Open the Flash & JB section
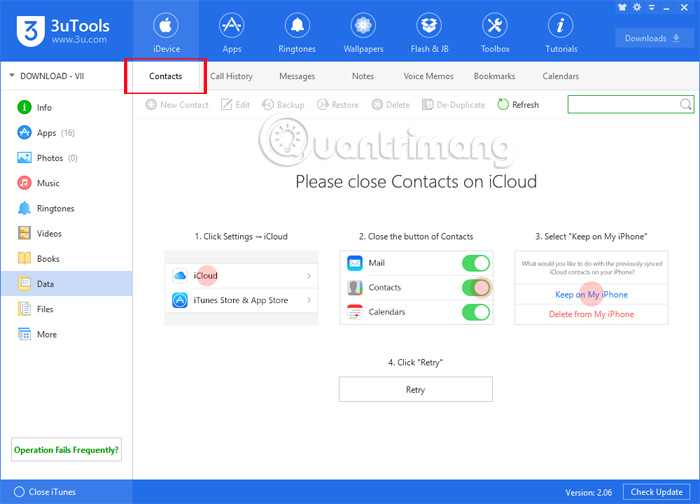The height and width of the screenshot is (504, 700). click(x=429, y=31)
